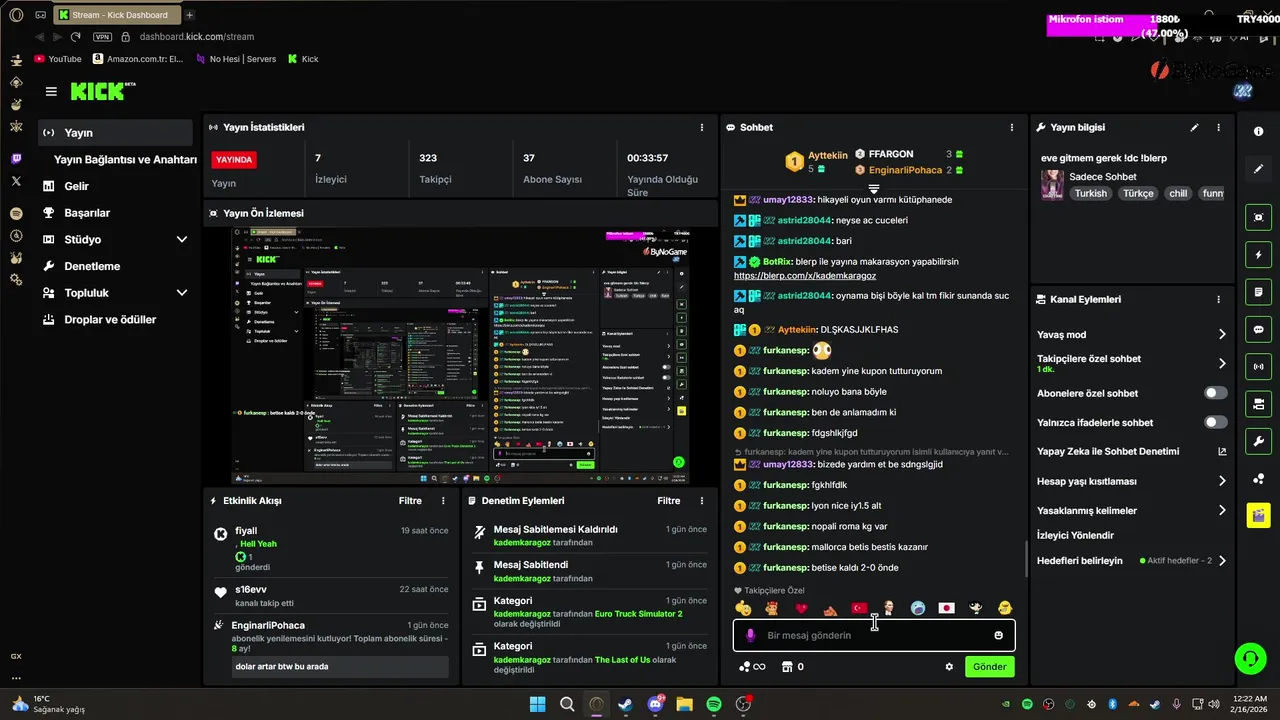Toggle Abonelere özel sohbet switch

point(1215,393)
